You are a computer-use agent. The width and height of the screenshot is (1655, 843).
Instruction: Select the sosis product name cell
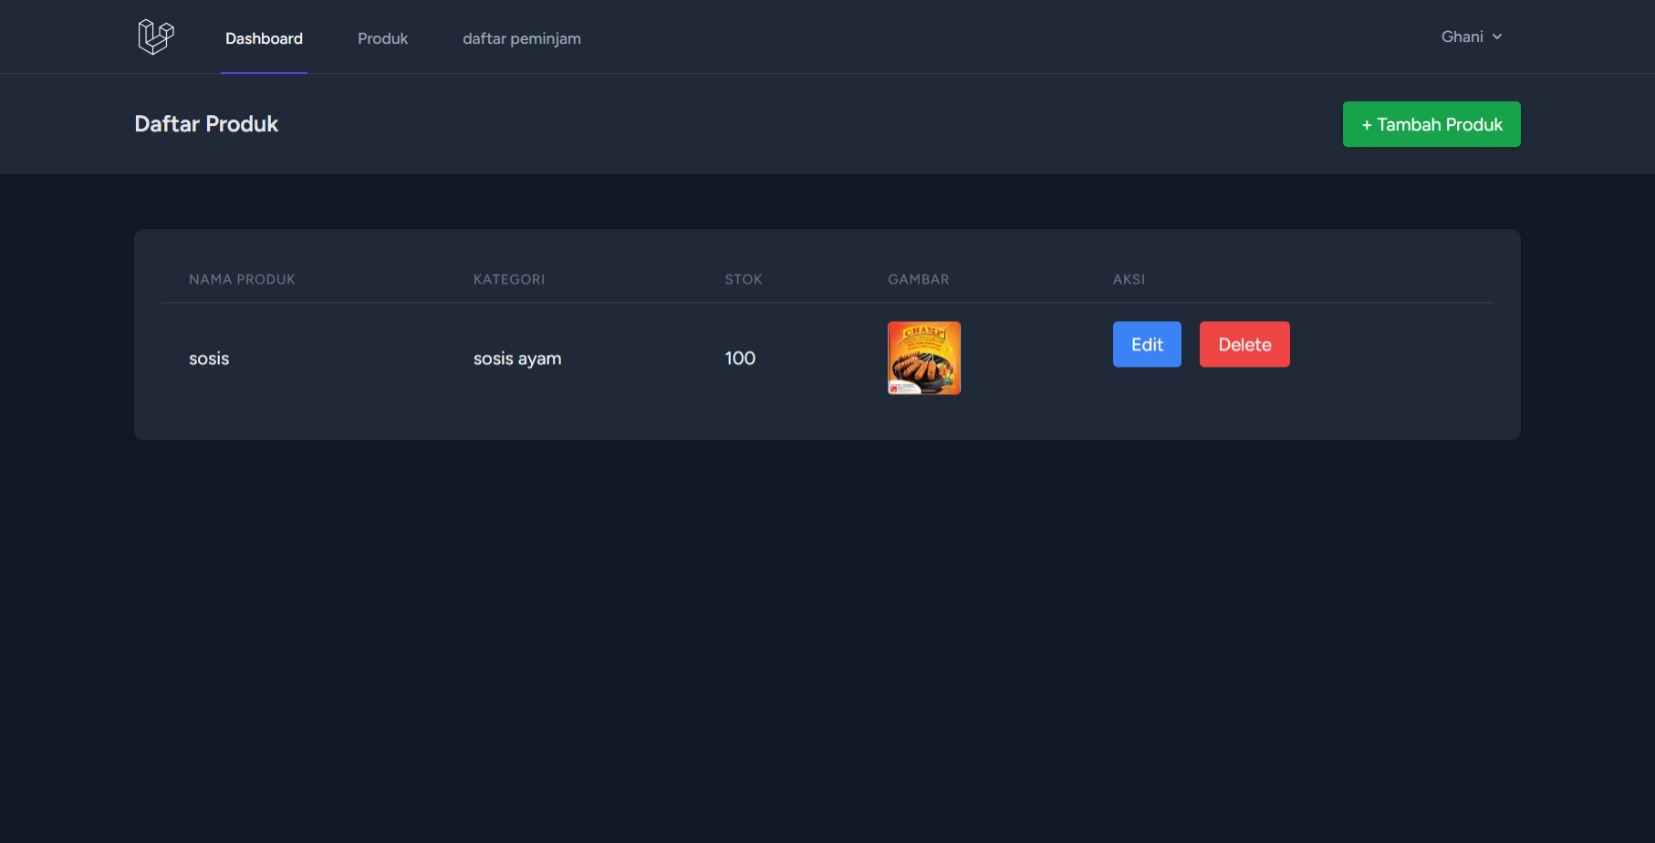click(x=209, y=358)
